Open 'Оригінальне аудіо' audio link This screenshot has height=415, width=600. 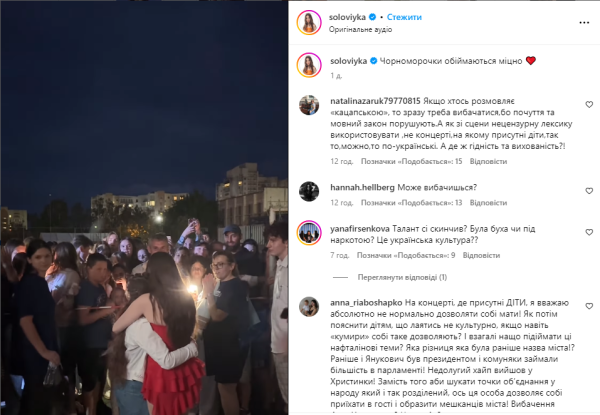click(x=360, y=29)
